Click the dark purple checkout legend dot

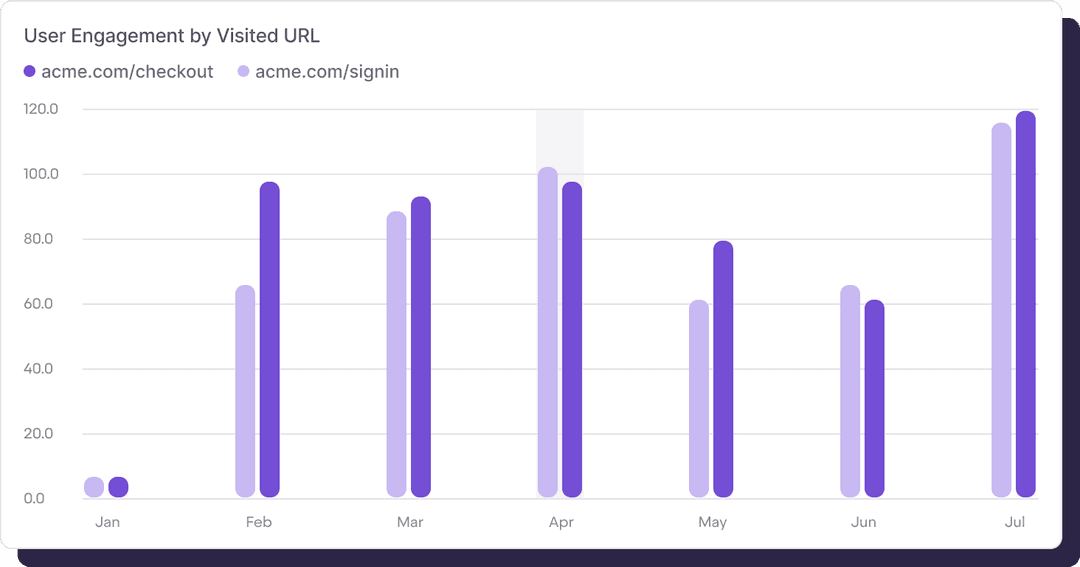pyautogui.click(x=30, y=72)
